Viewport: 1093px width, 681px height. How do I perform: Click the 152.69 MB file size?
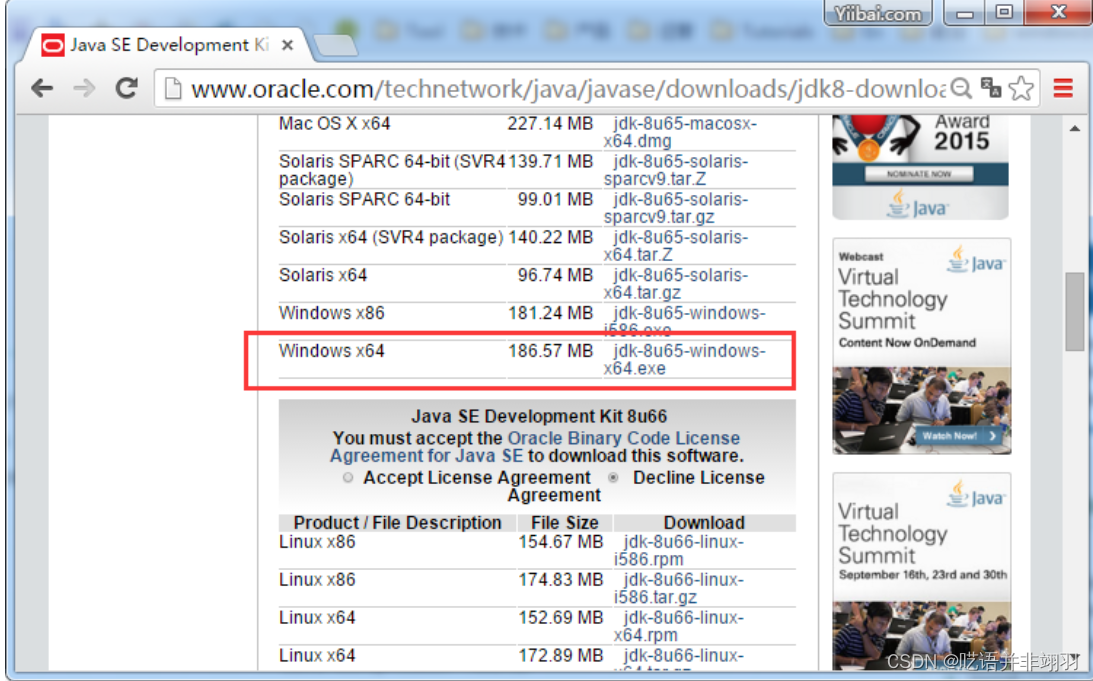pos(560,618)
